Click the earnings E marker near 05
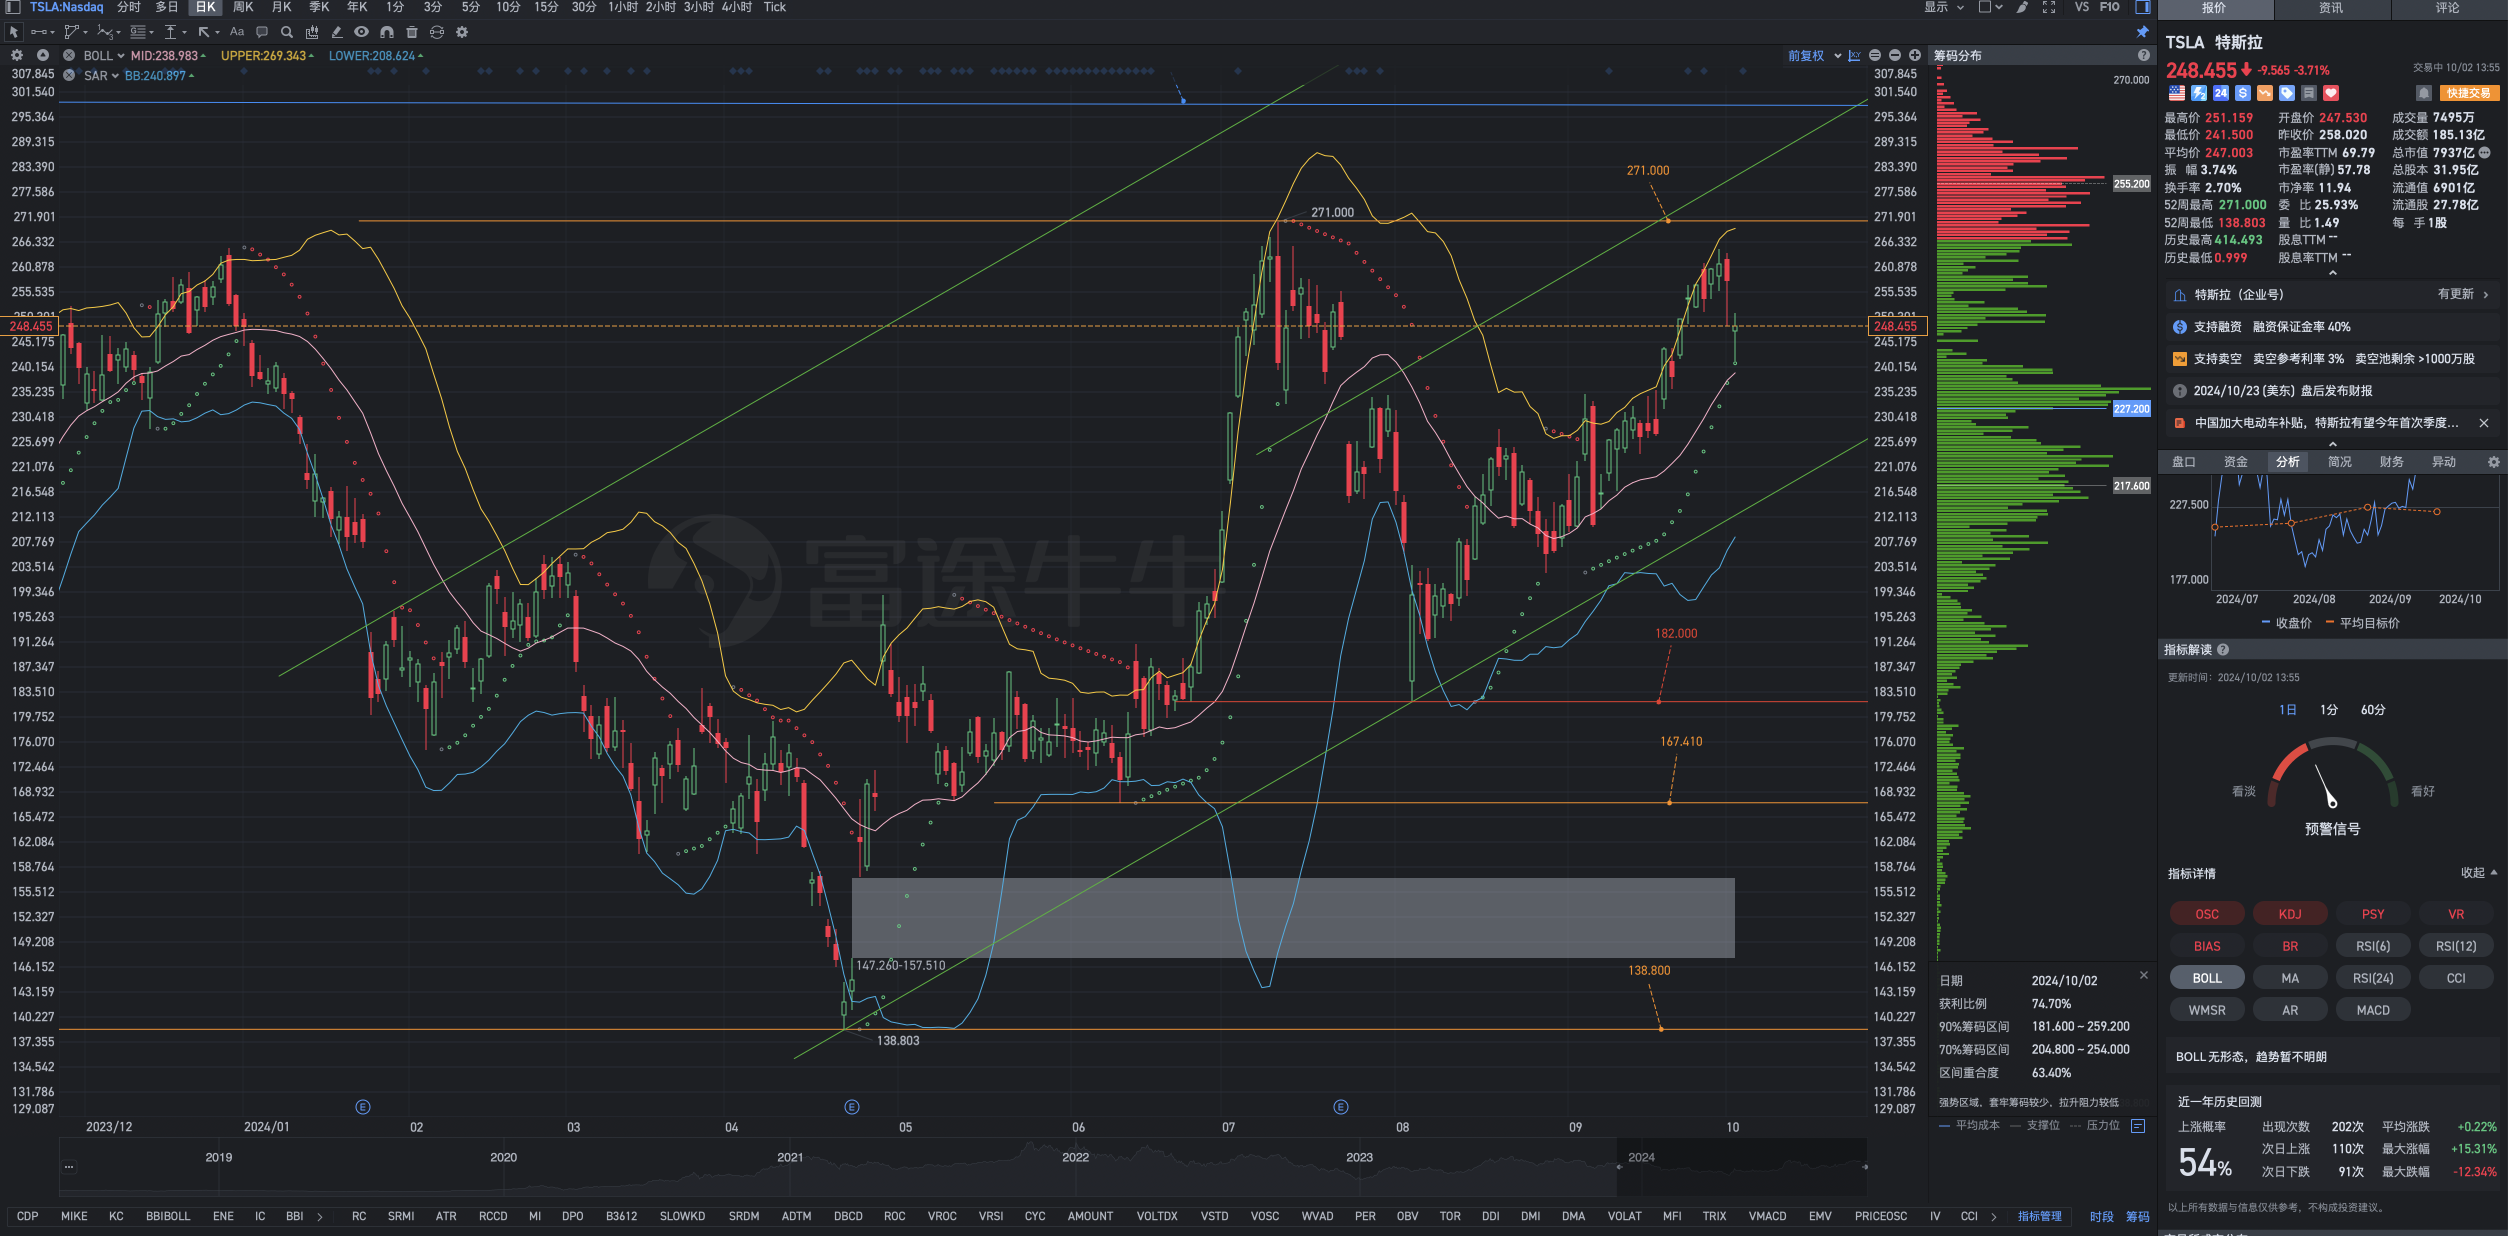Viewport: 2508px width, 1236px height. click(852, 1107)
